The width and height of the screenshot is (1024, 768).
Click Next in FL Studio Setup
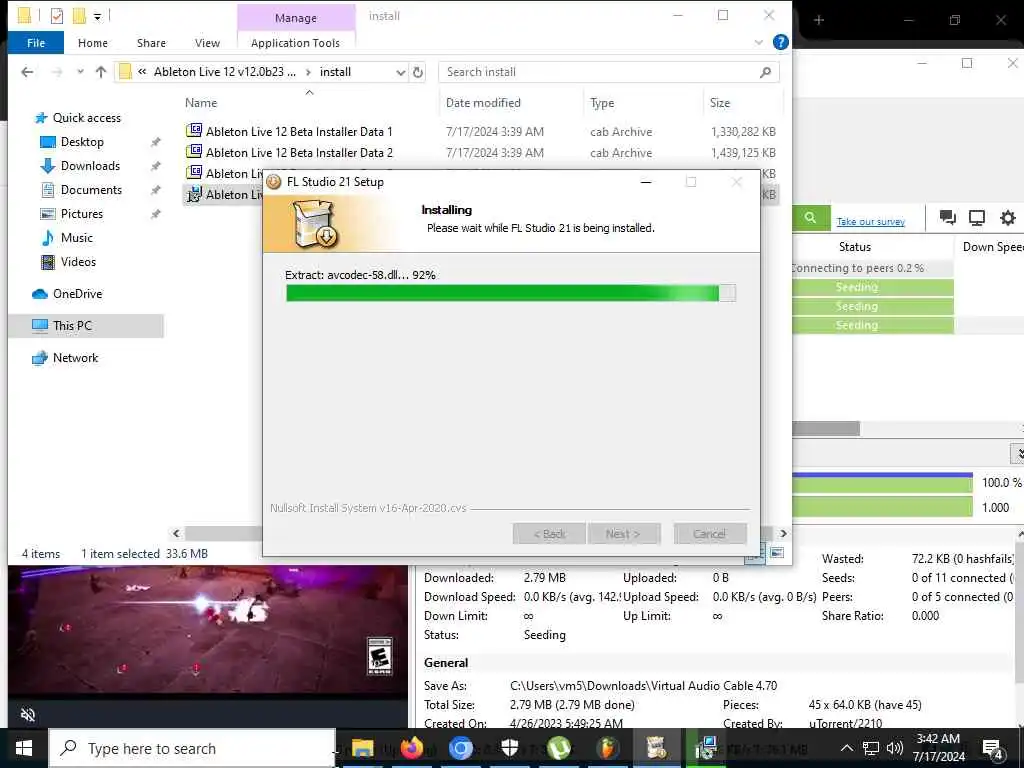point(624,534)
